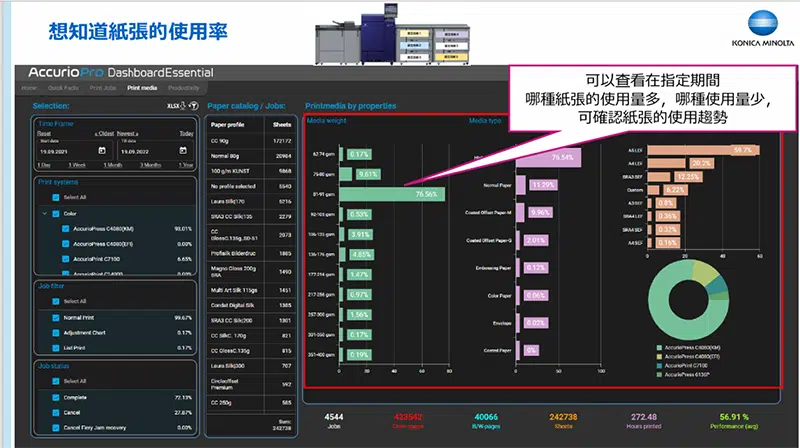Open the Home tab
The width and height of the screenshot is (800, 448).
tap(29, 88)
